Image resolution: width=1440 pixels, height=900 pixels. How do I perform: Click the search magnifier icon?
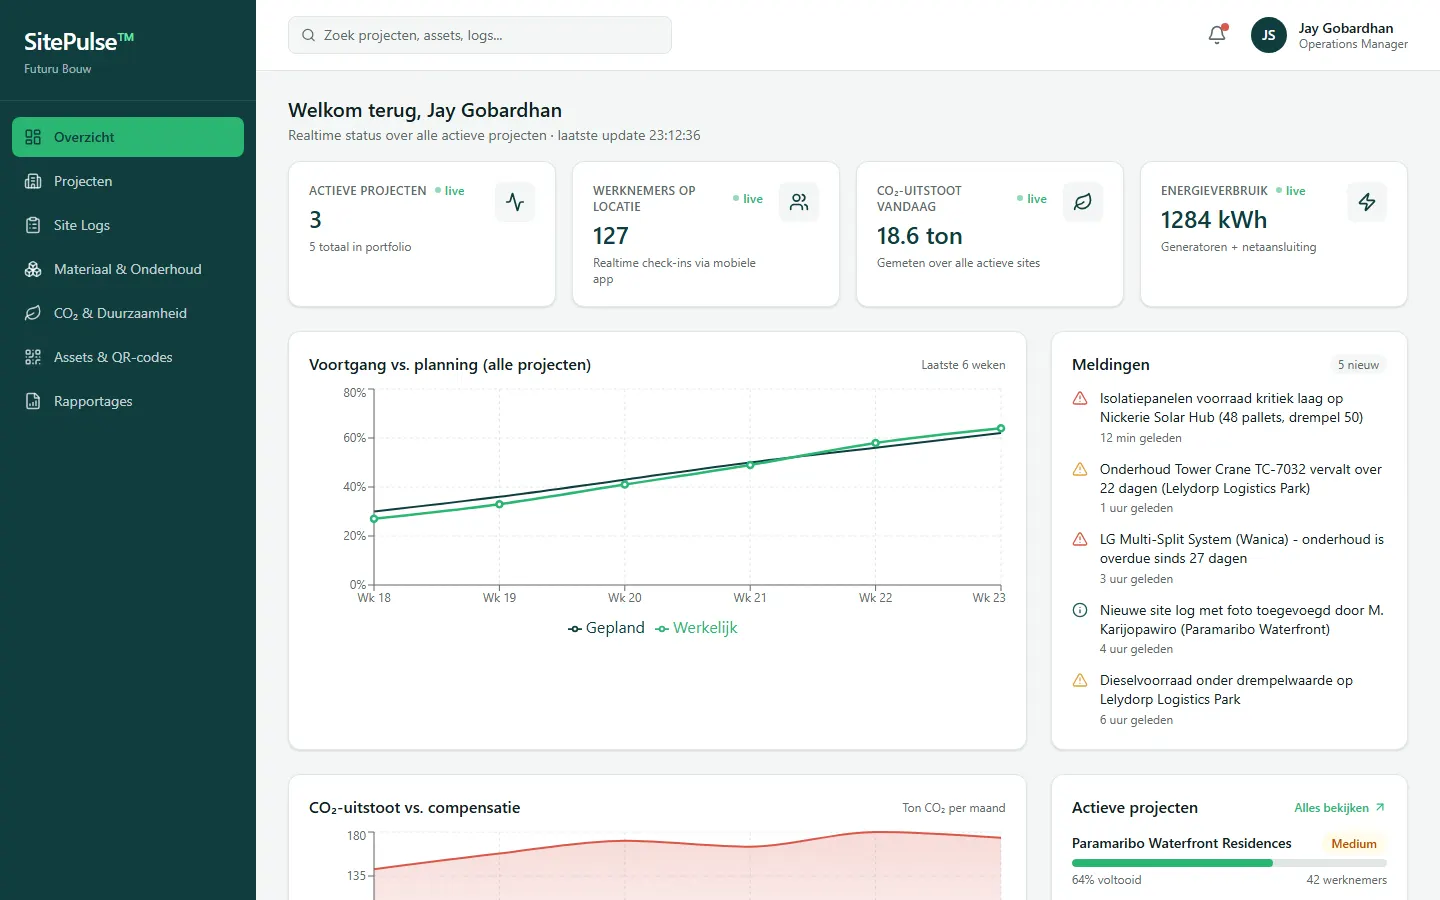click(x=309, y=35)
